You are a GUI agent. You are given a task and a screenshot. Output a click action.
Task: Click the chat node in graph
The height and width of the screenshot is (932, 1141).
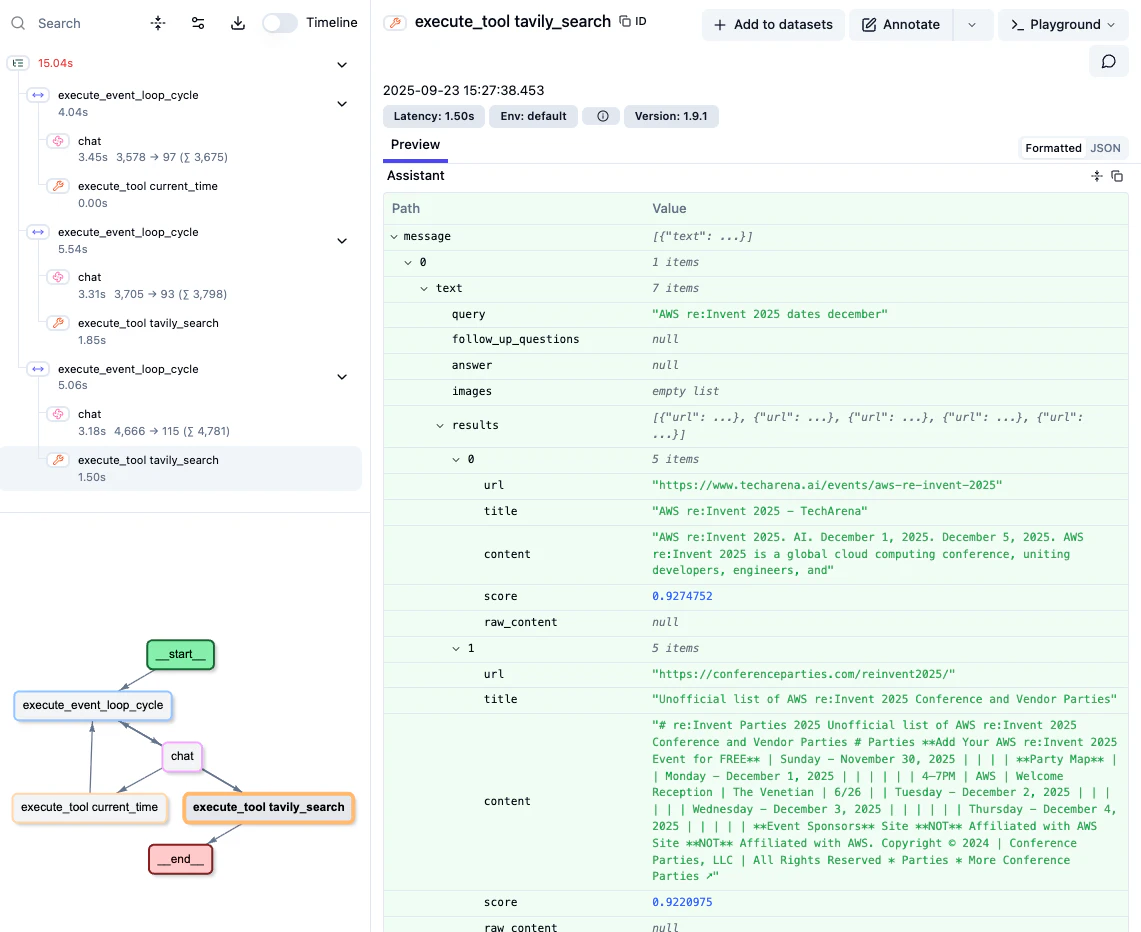182,757
